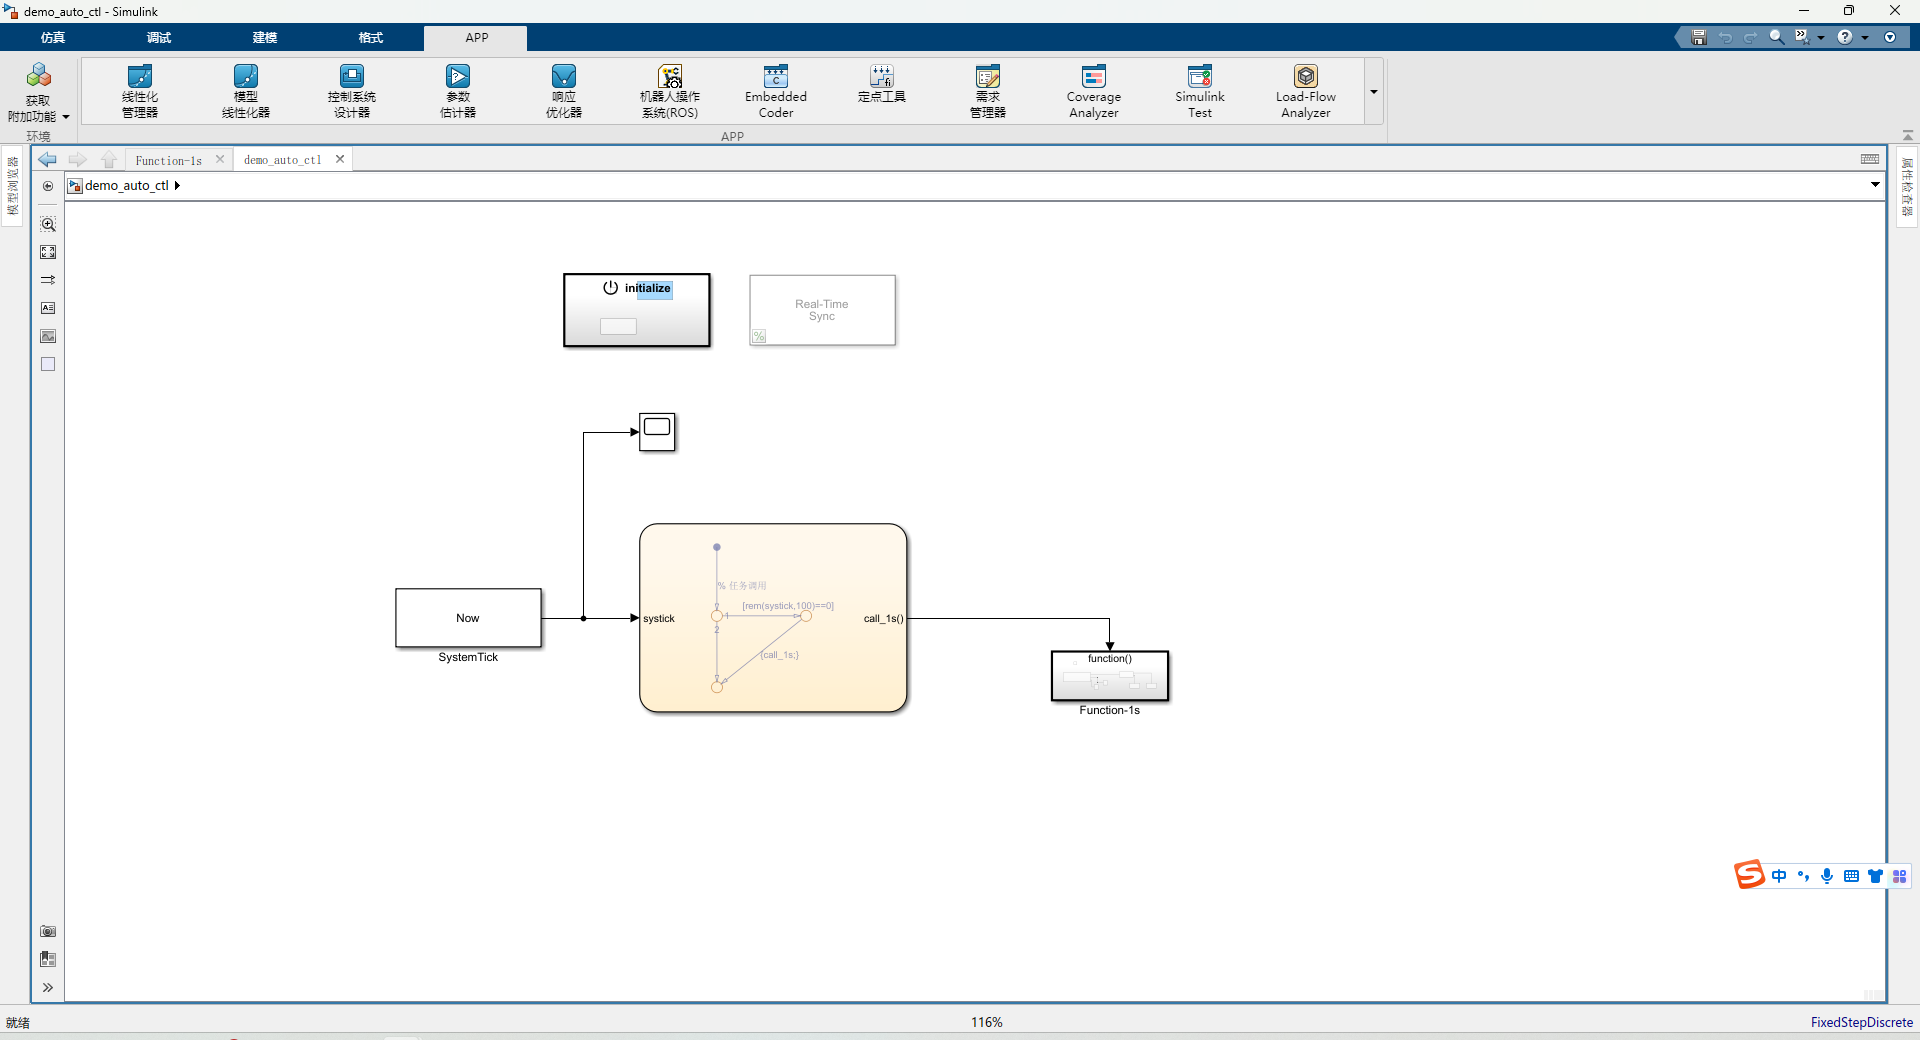Save the model with the floppy disk icon
This screenshot has width=1920, height=1040.
click(x=1698, y=37)
